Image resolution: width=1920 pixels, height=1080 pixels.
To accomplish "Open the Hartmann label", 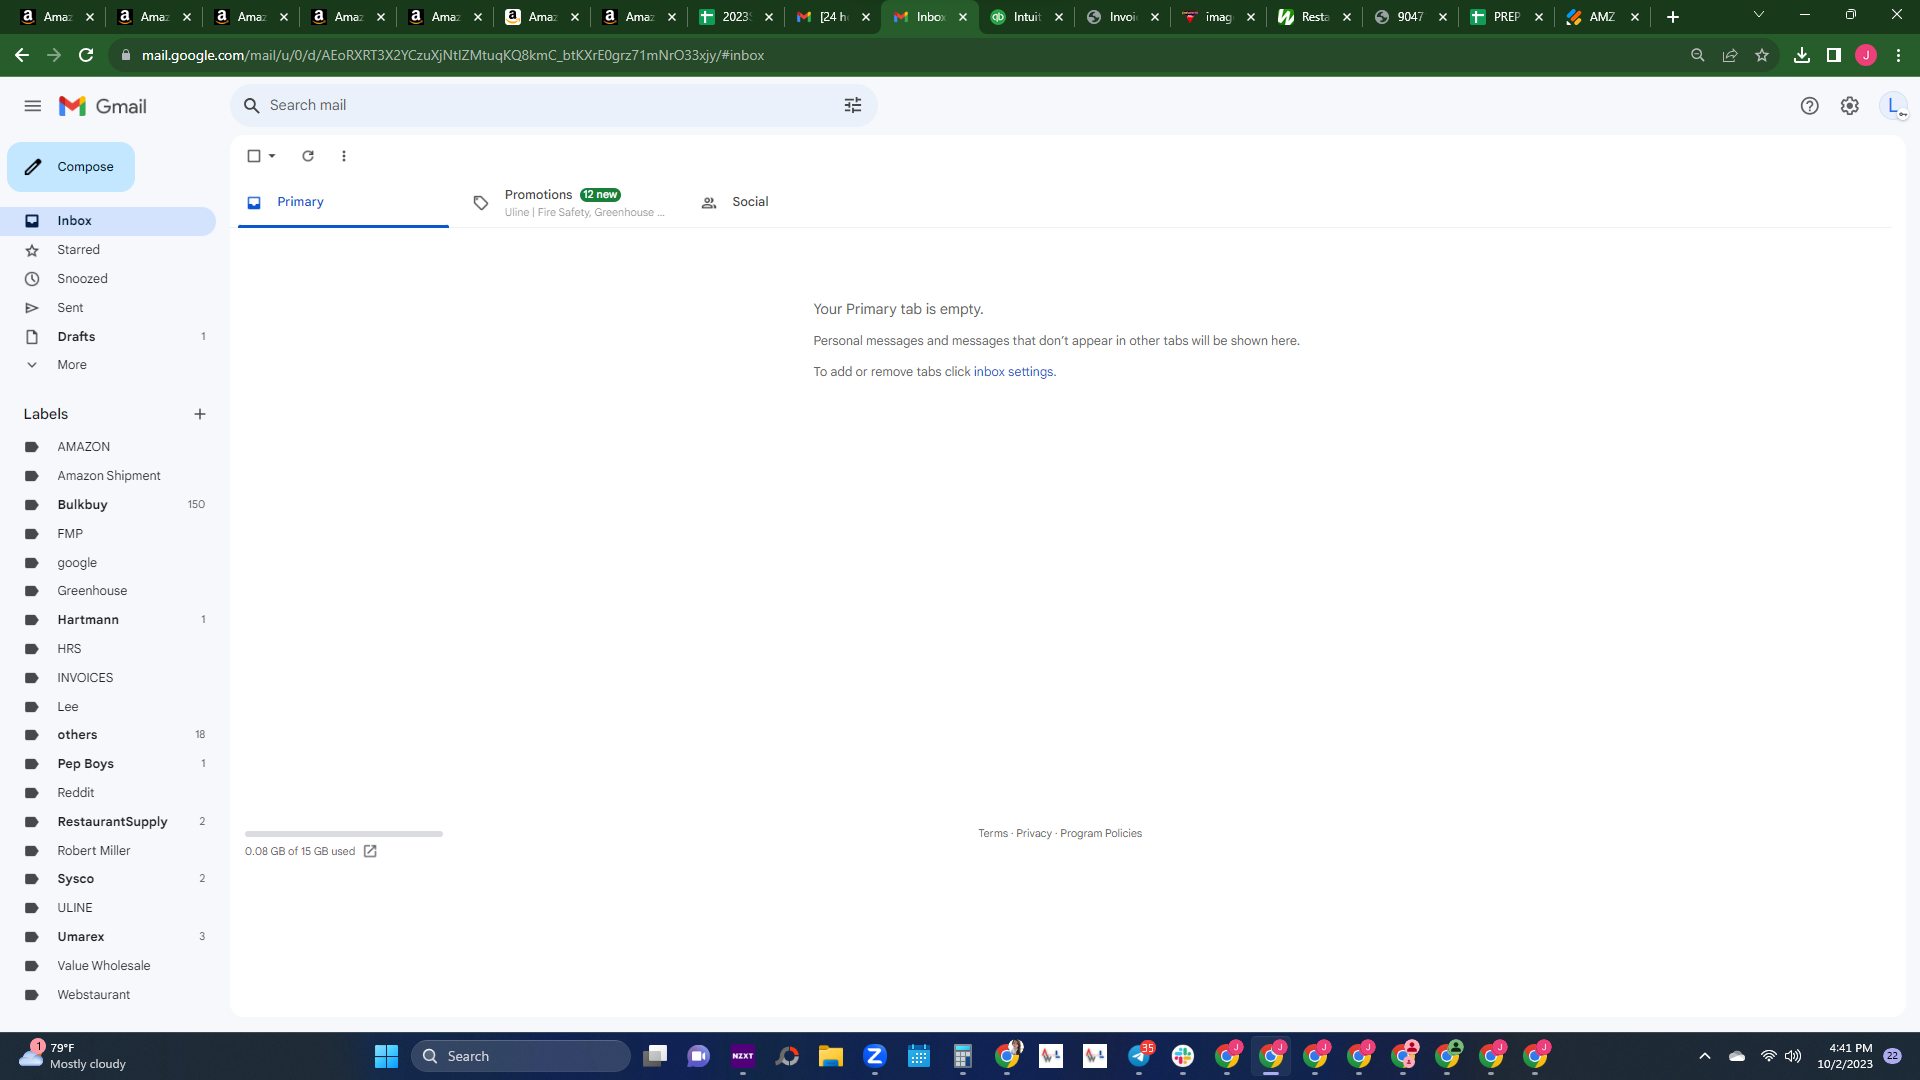I will (x=108, y=620).
